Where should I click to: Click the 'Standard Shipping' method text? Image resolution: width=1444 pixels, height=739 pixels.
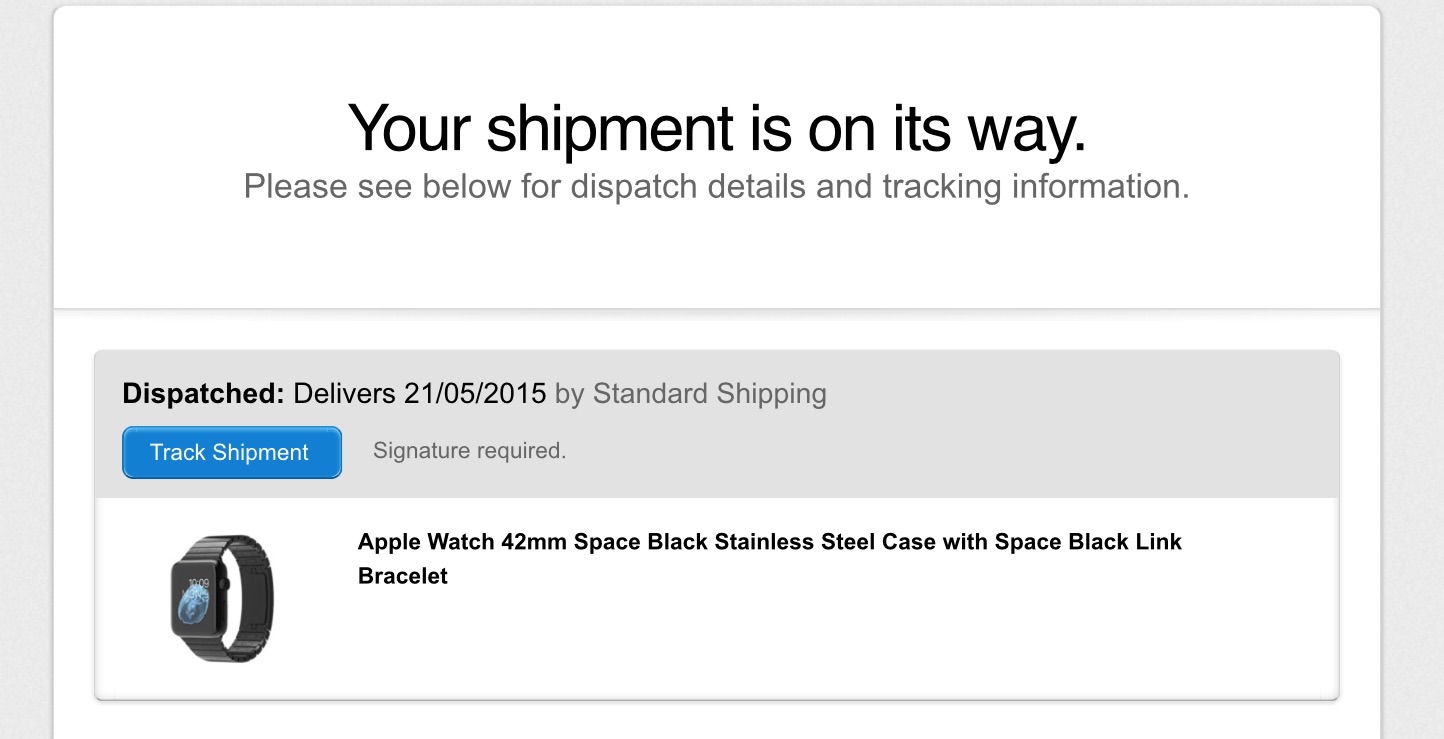[x=709, y=394]
